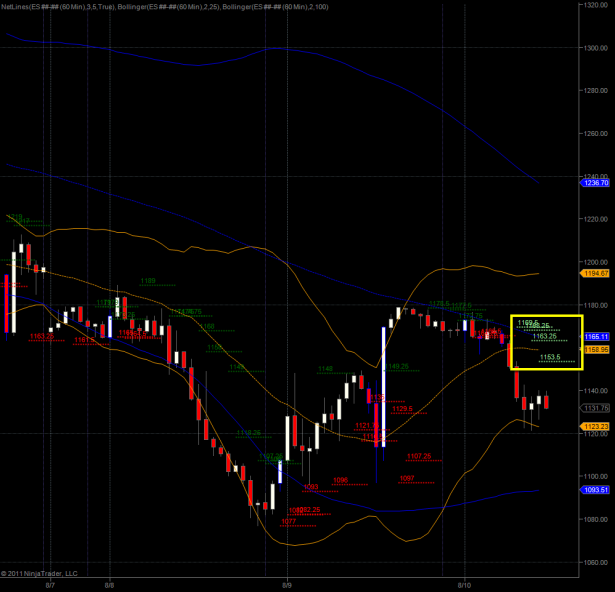
Task: Select the 1153.5 net line label
Action: (550, 357)
